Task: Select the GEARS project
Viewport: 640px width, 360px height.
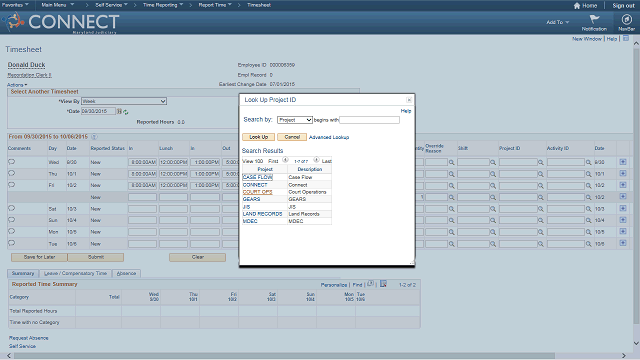Action: click(x=251, y=199)
